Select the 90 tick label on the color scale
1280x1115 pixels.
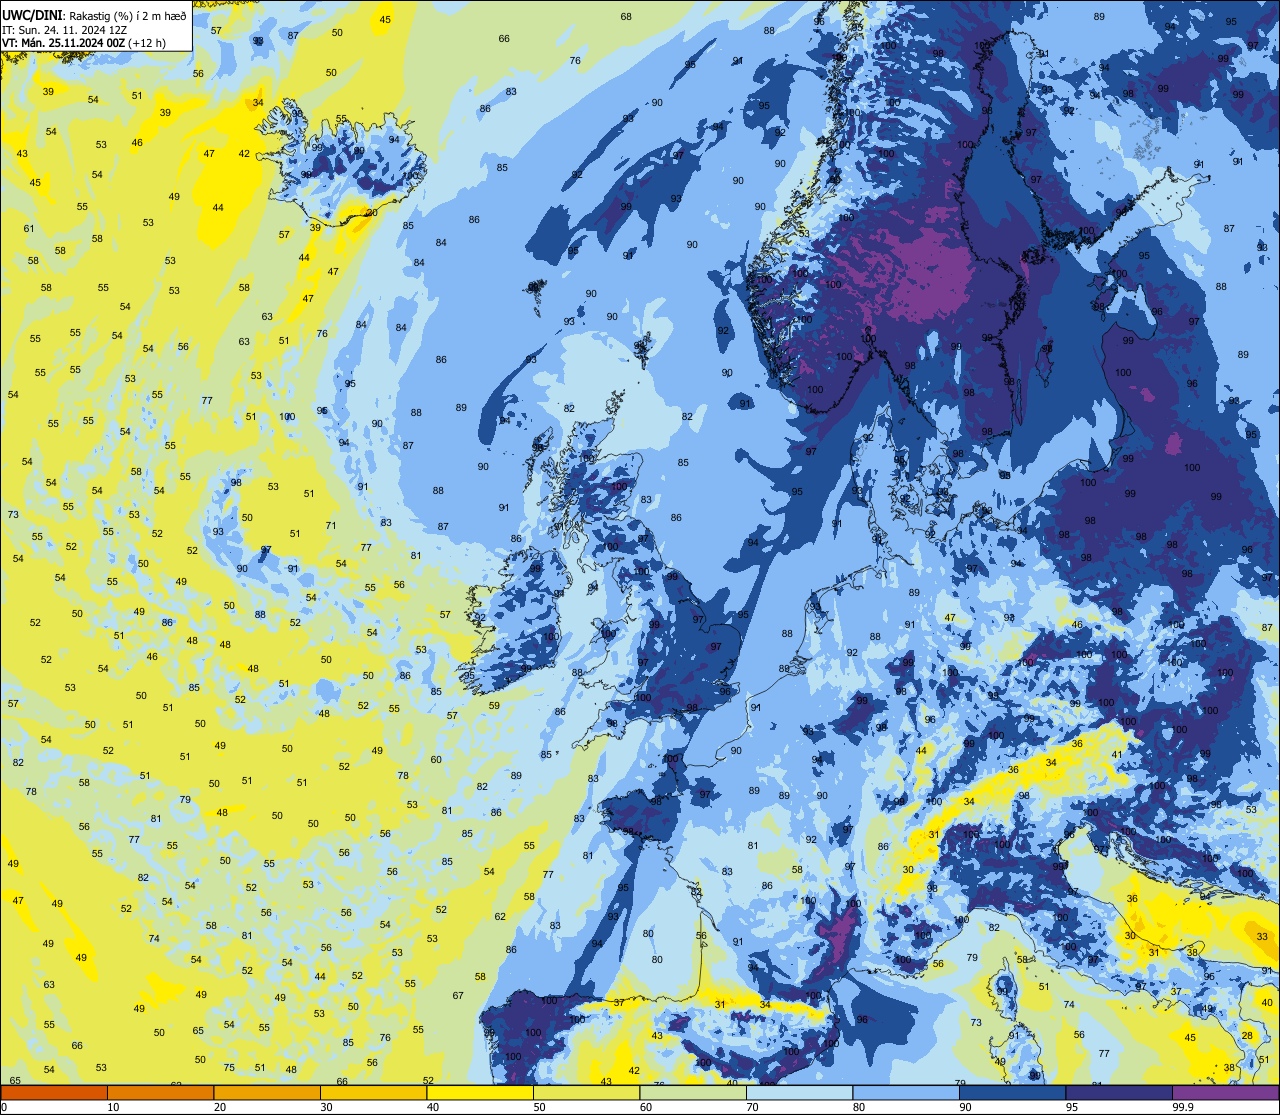965,1107
